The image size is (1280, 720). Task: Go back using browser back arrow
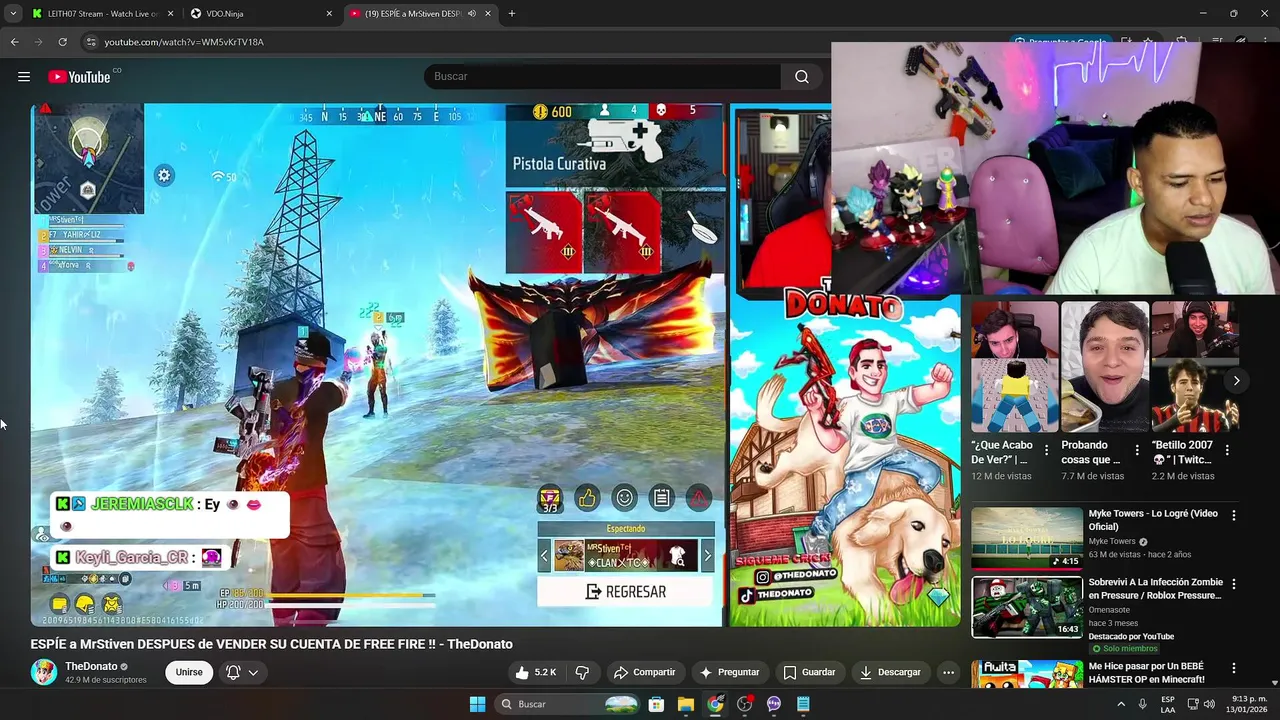[14, 42]
